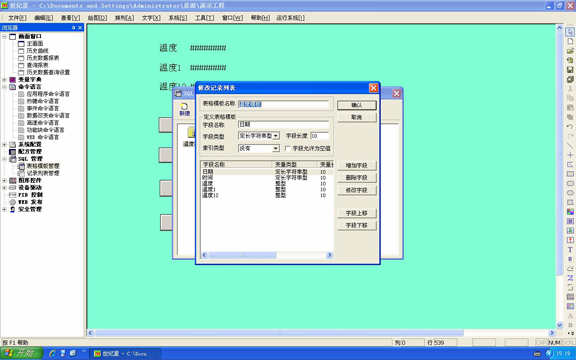This screenshot has width=576, height=360.
Task: Click the 增加字段 button
Action: (x=357, y=166)
